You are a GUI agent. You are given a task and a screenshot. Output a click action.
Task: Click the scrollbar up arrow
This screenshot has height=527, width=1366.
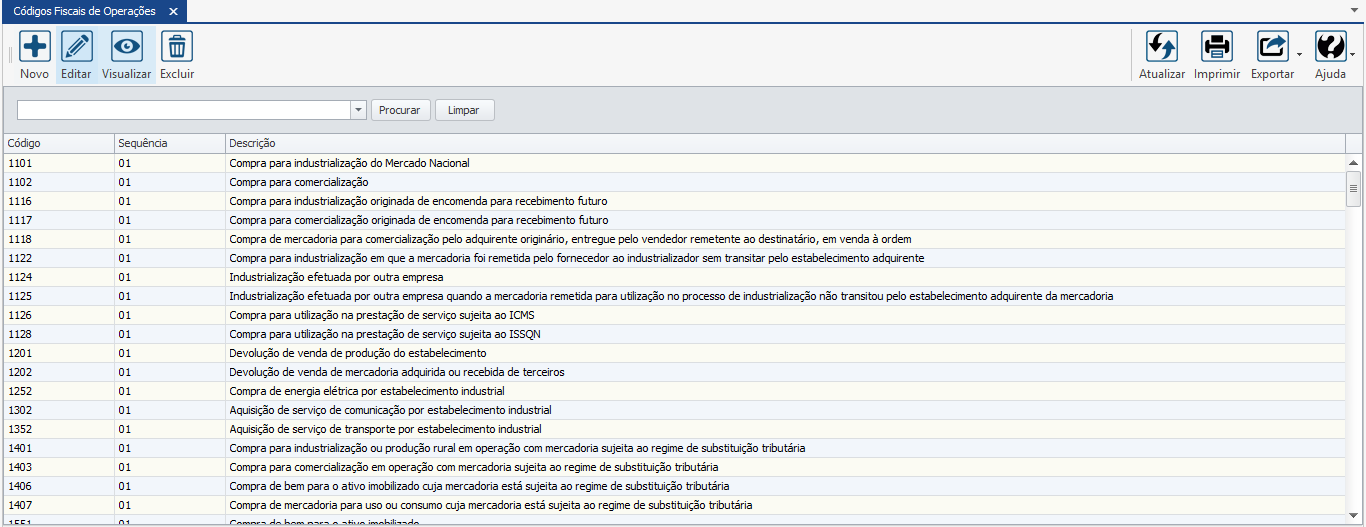(1354, 162)
